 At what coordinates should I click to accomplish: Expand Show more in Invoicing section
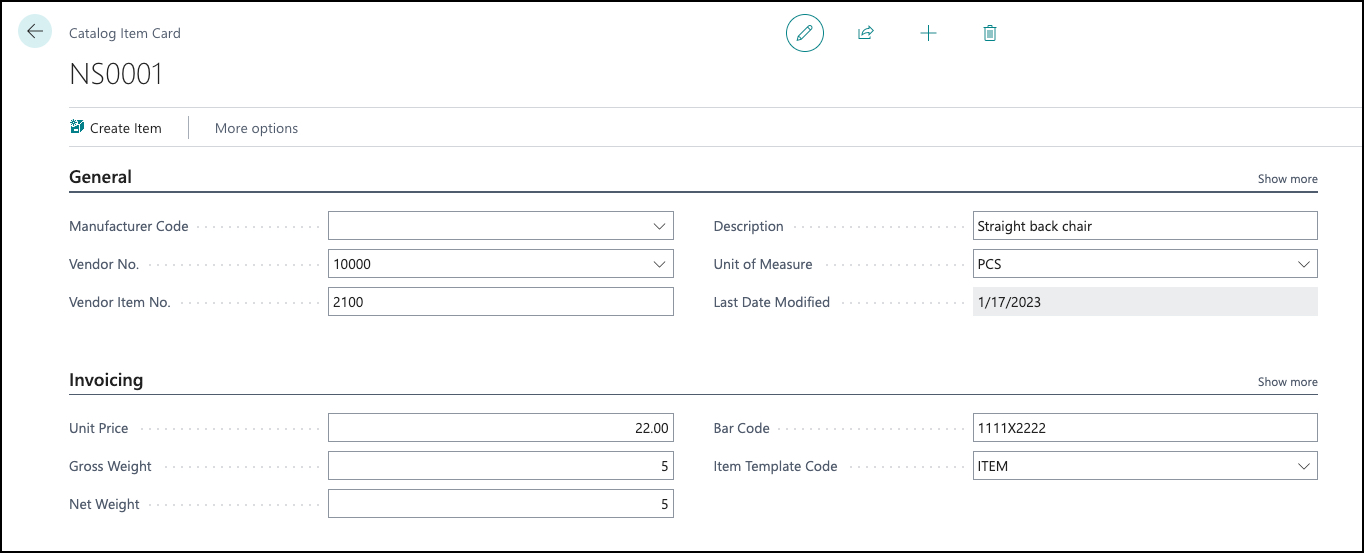coord(1287,382)
